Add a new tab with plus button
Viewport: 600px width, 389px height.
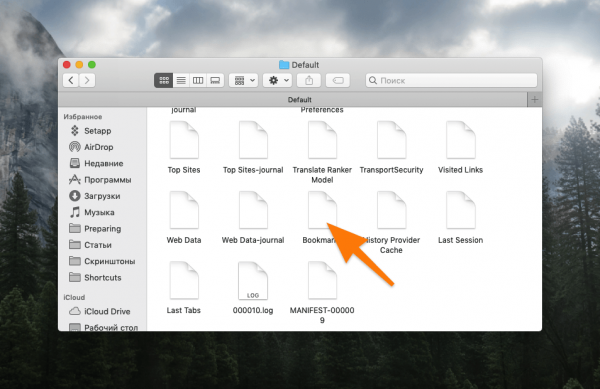pyautogui.click(x=535, y=99)
